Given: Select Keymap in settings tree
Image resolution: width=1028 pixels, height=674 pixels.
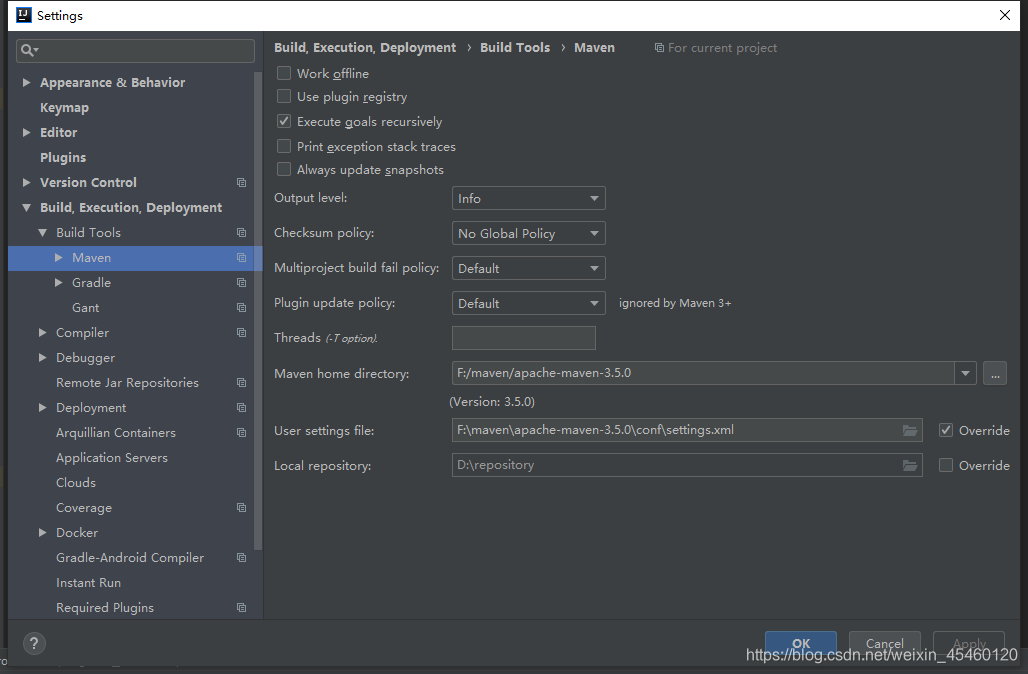Looking at the screenshot, I should tap(64, 108).
